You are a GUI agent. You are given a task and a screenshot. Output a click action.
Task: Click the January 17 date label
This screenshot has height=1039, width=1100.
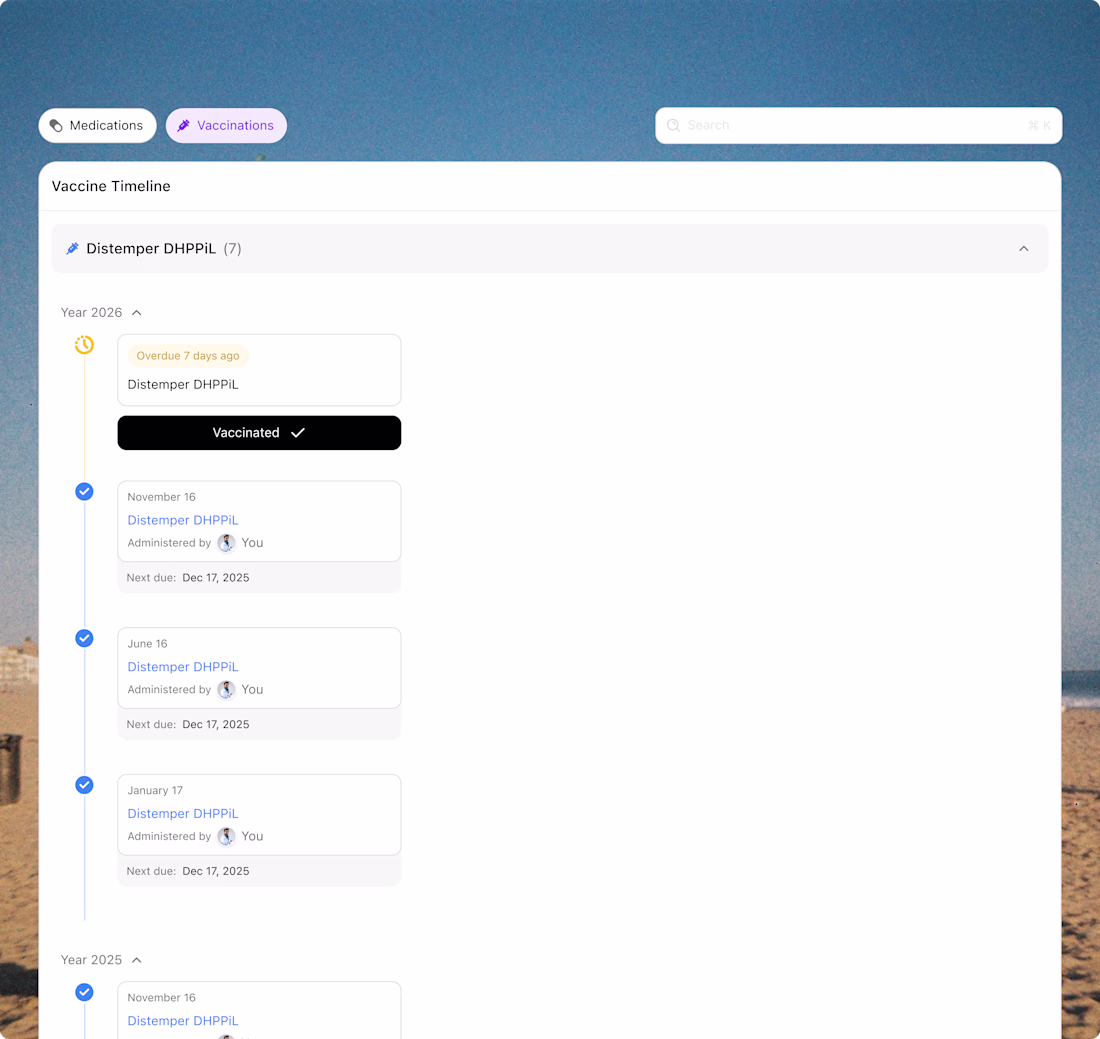[x=155, y=790]
